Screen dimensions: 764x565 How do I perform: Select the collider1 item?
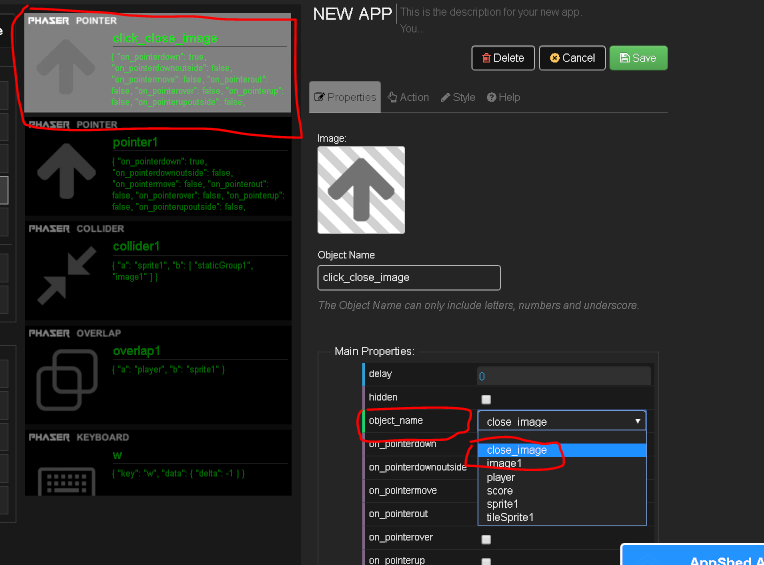[x=158, y=271]
